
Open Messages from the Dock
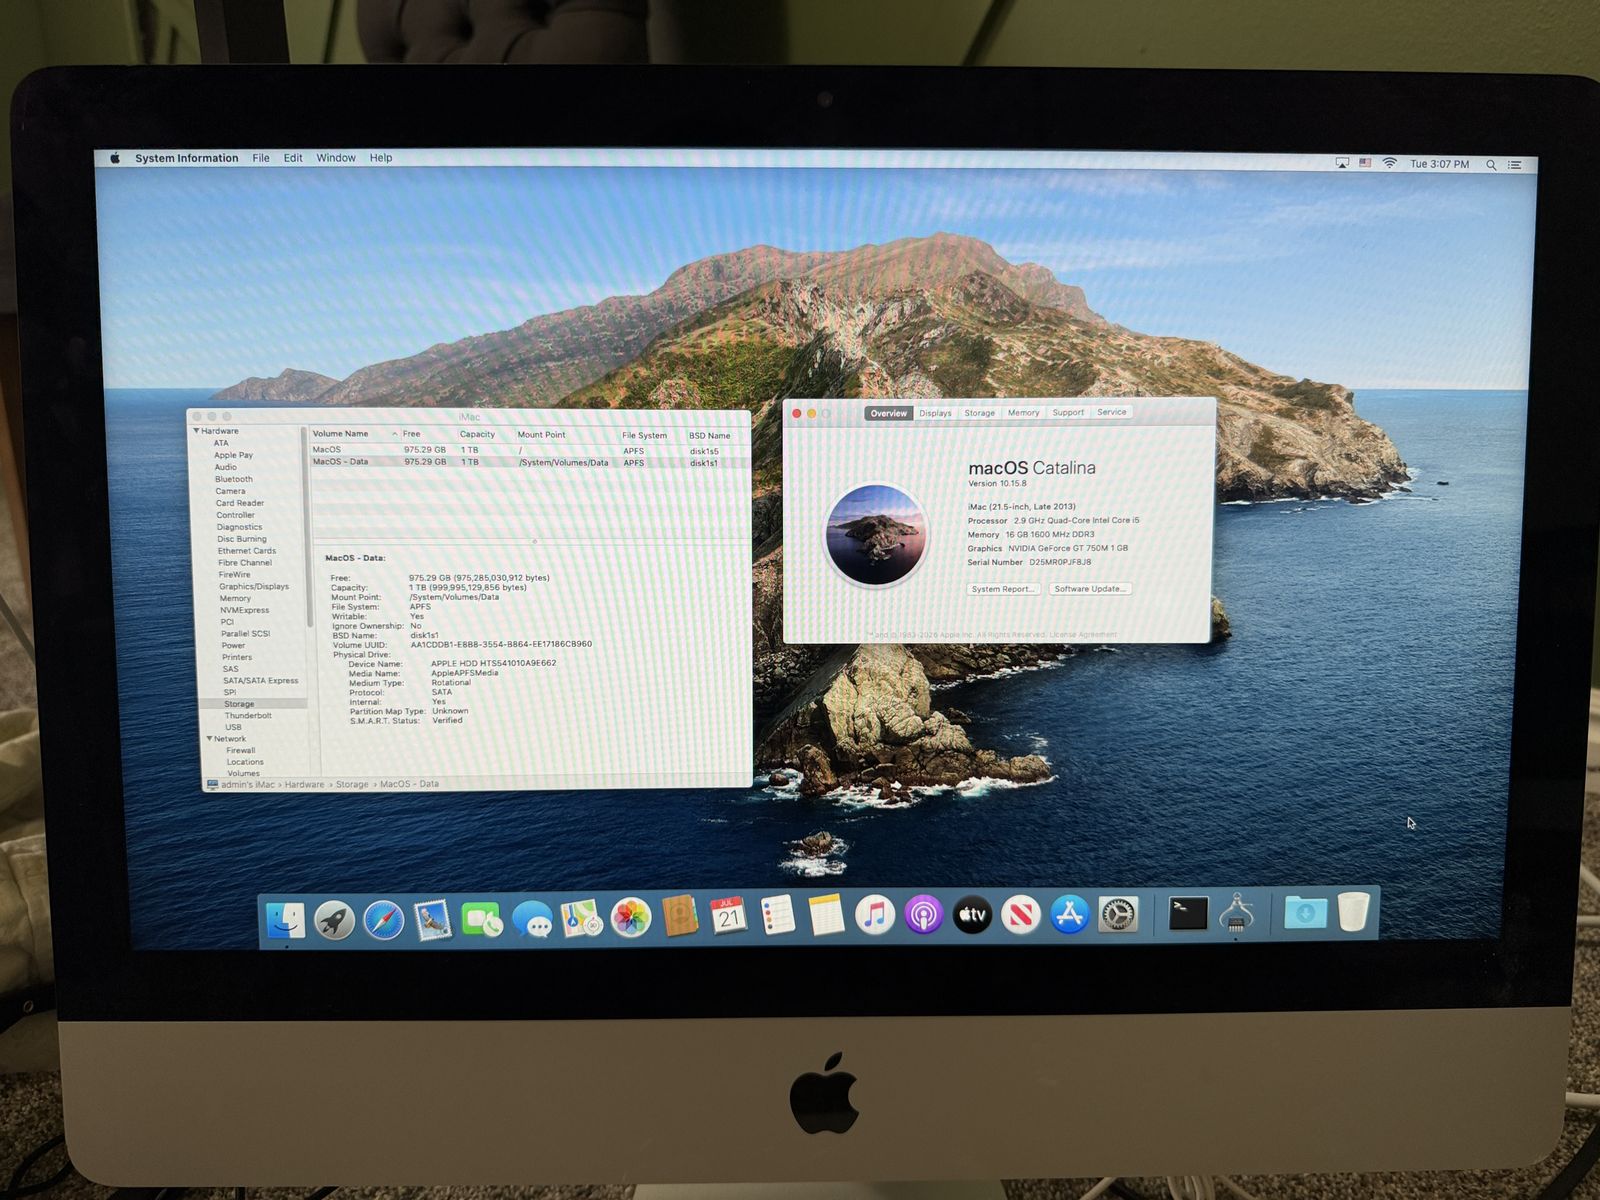click(532, 918)
